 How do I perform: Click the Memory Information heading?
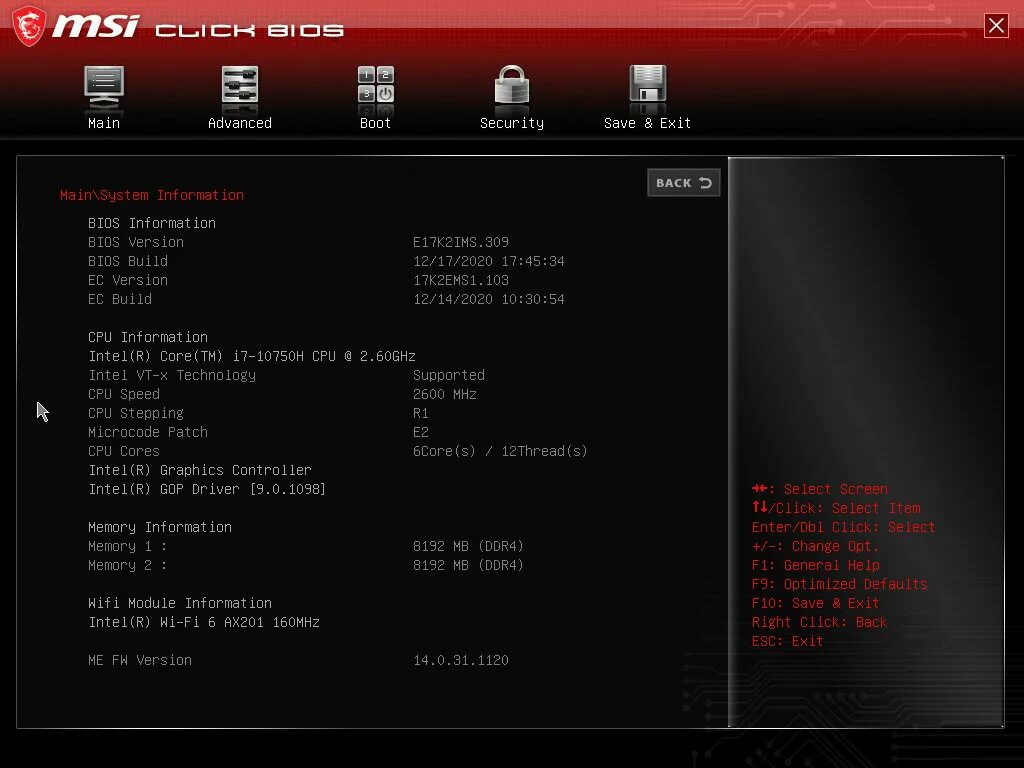160,527
